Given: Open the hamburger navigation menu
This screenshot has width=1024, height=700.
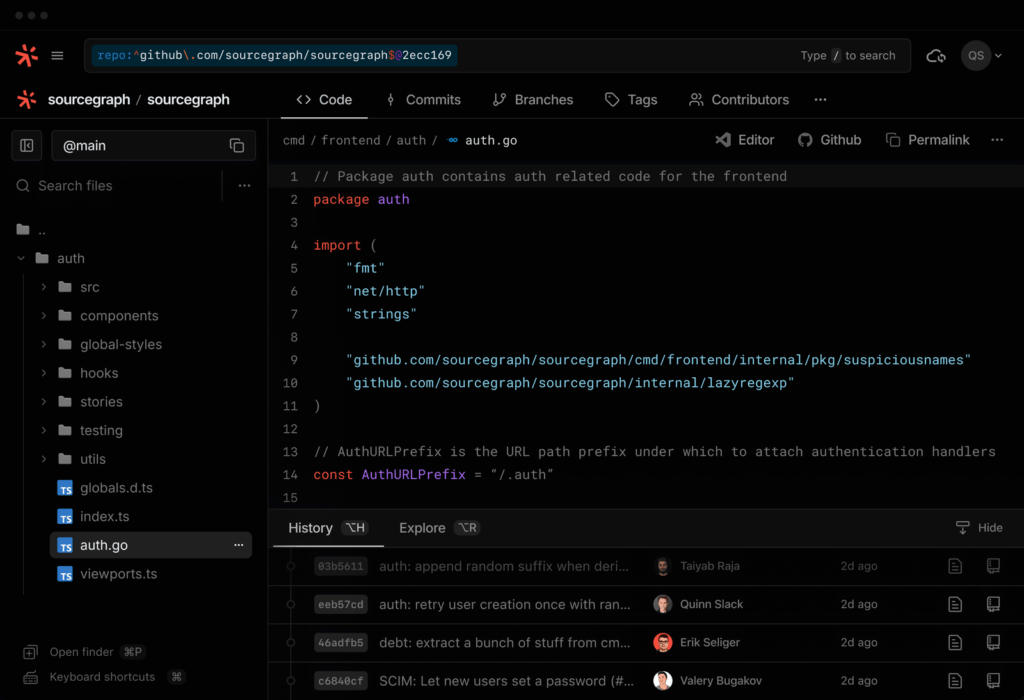Looking at the screenshot, I should click(x=58, y=56).
